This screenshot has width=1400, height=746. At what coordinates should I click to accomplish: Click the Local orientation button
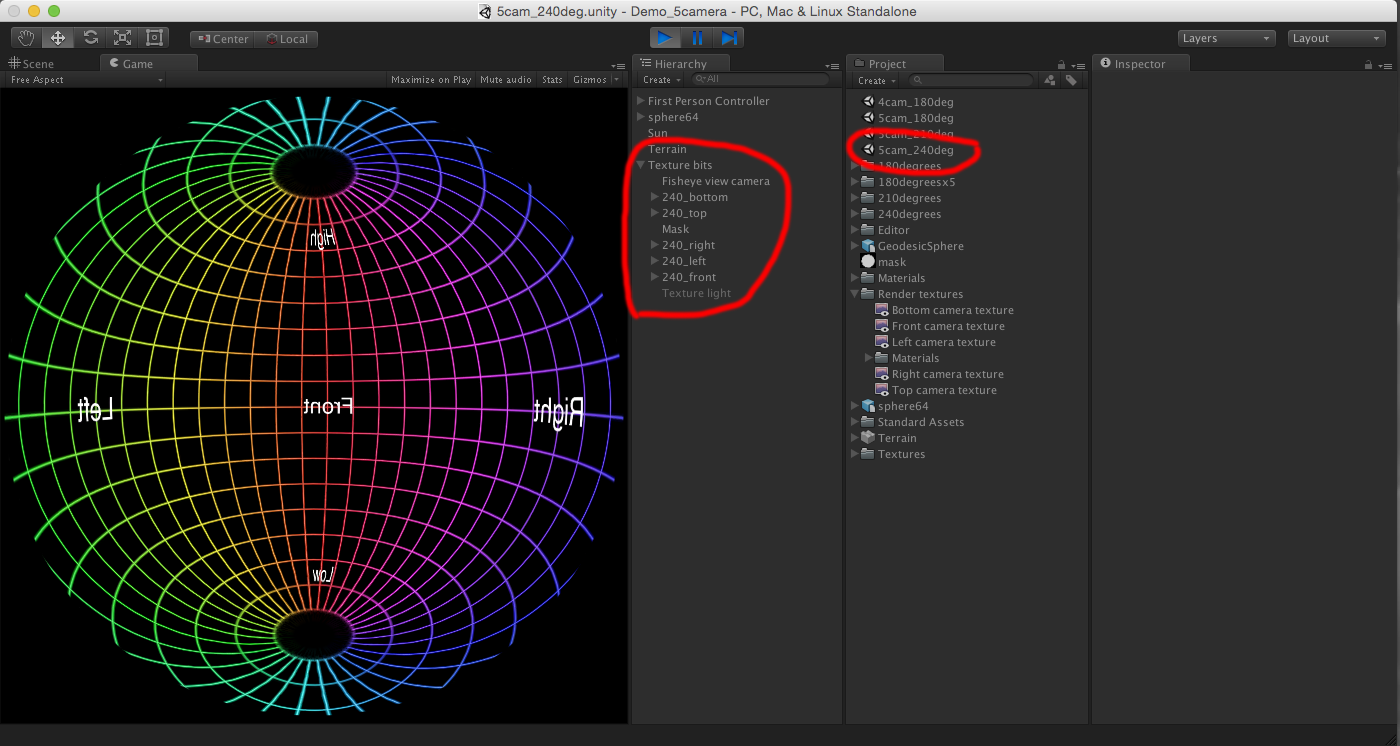[x=286, y=39]
